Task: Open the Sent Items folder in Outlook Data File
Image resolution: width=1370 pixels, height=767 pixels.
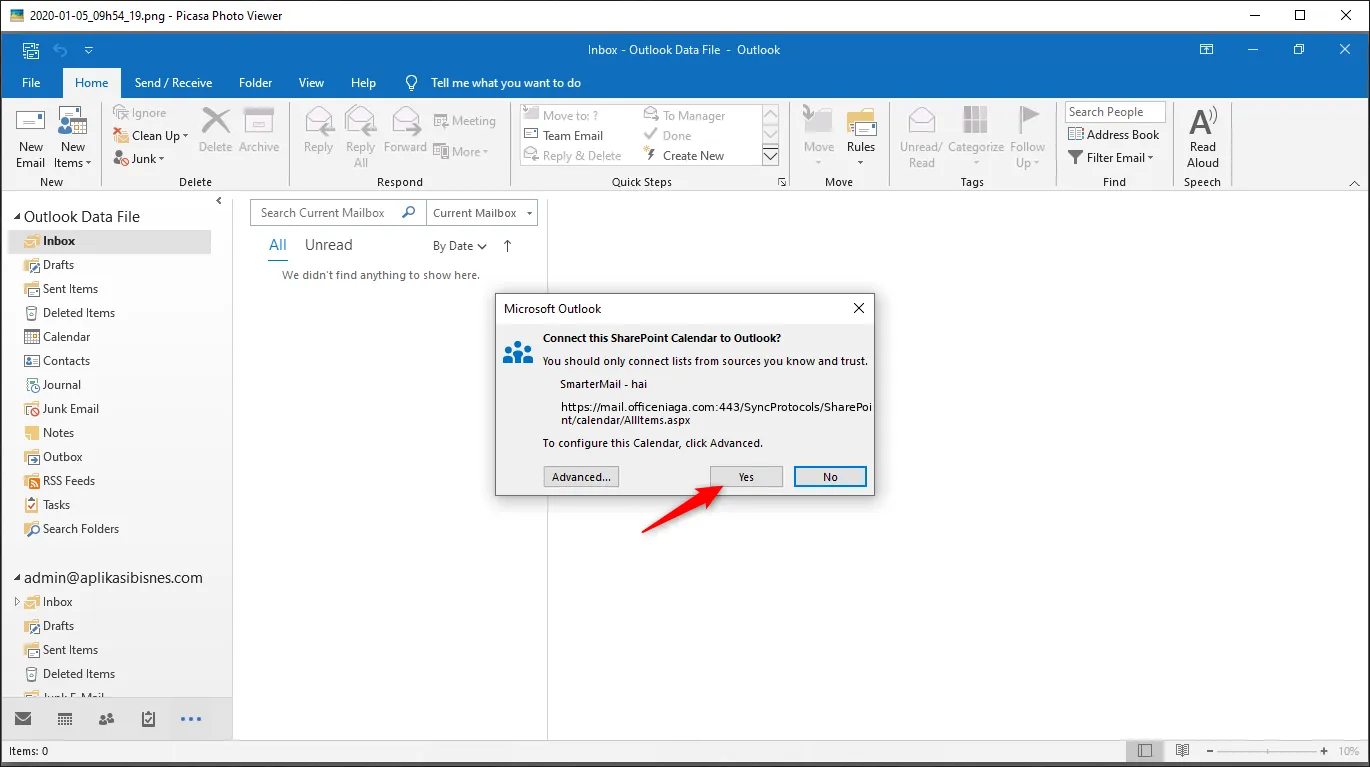Action: pyautogui.click(x=70, y=289)
